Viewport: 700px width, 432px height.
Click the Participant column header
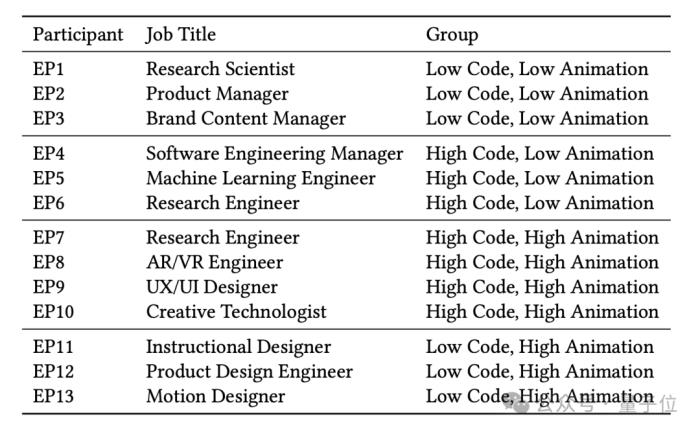pyautogui.click(x=78, y=35)
